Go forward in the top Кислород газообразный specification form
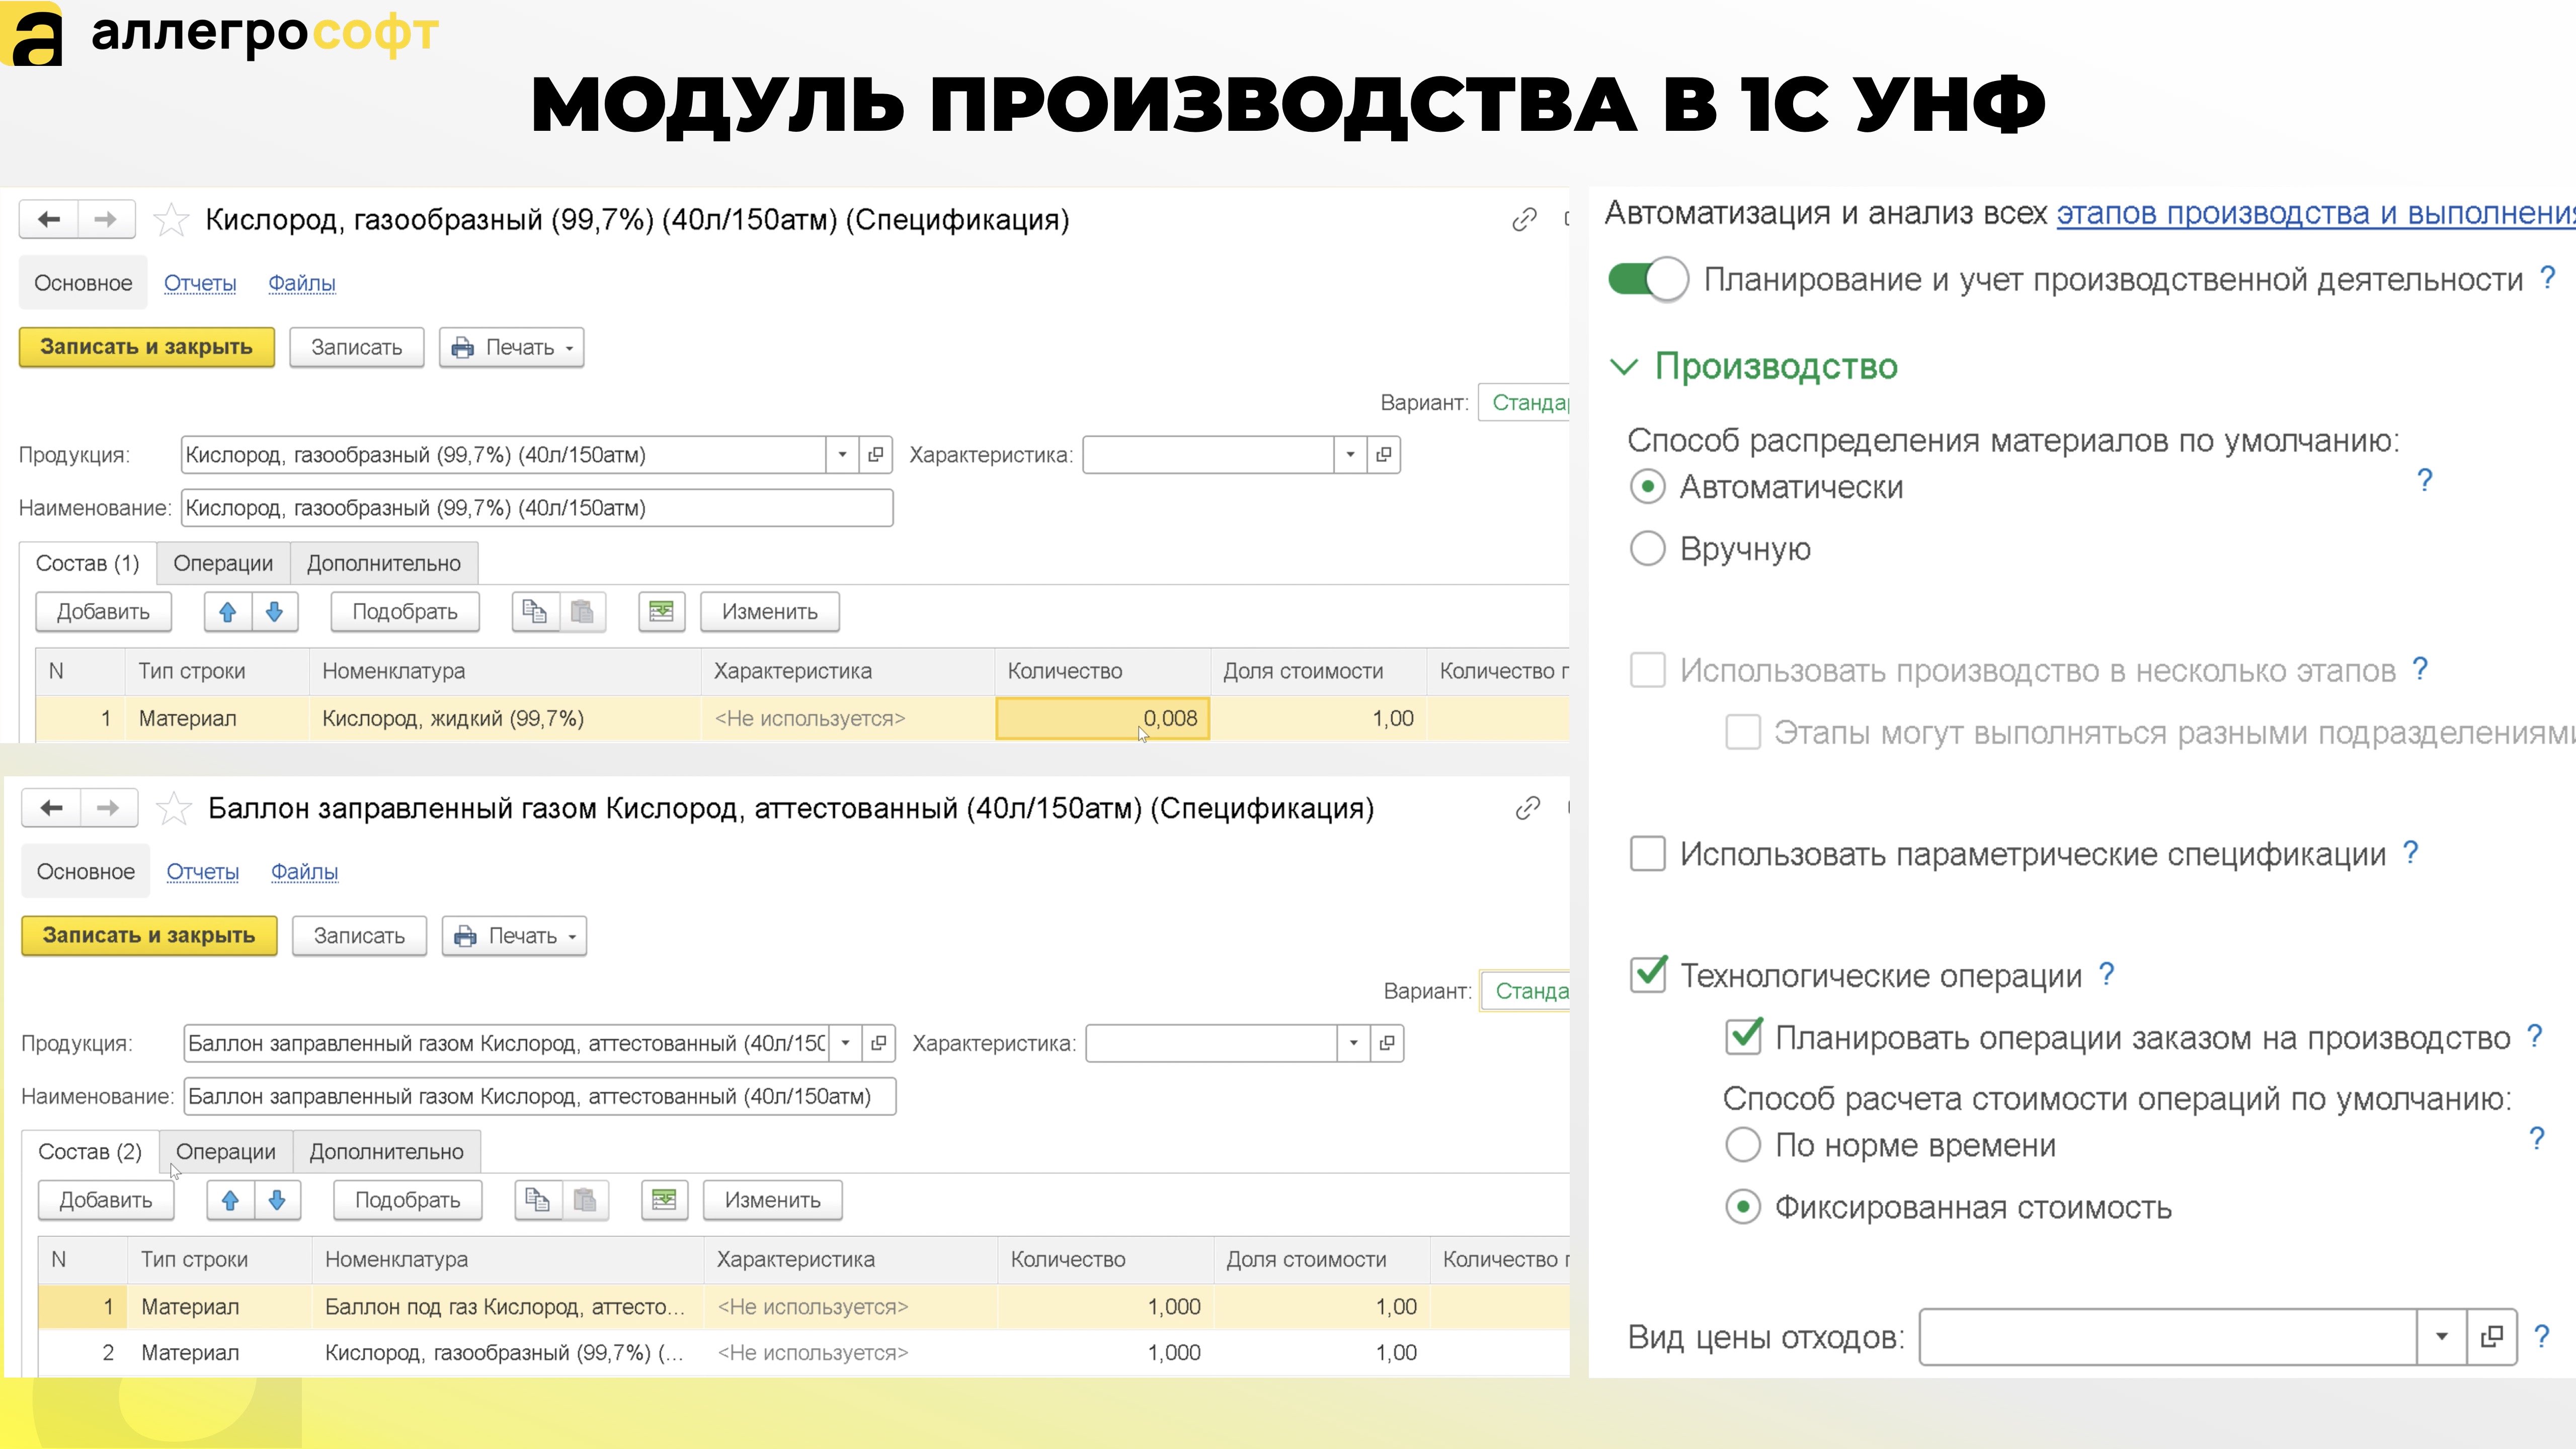The image size is (2576, 1449). [106, 219]
